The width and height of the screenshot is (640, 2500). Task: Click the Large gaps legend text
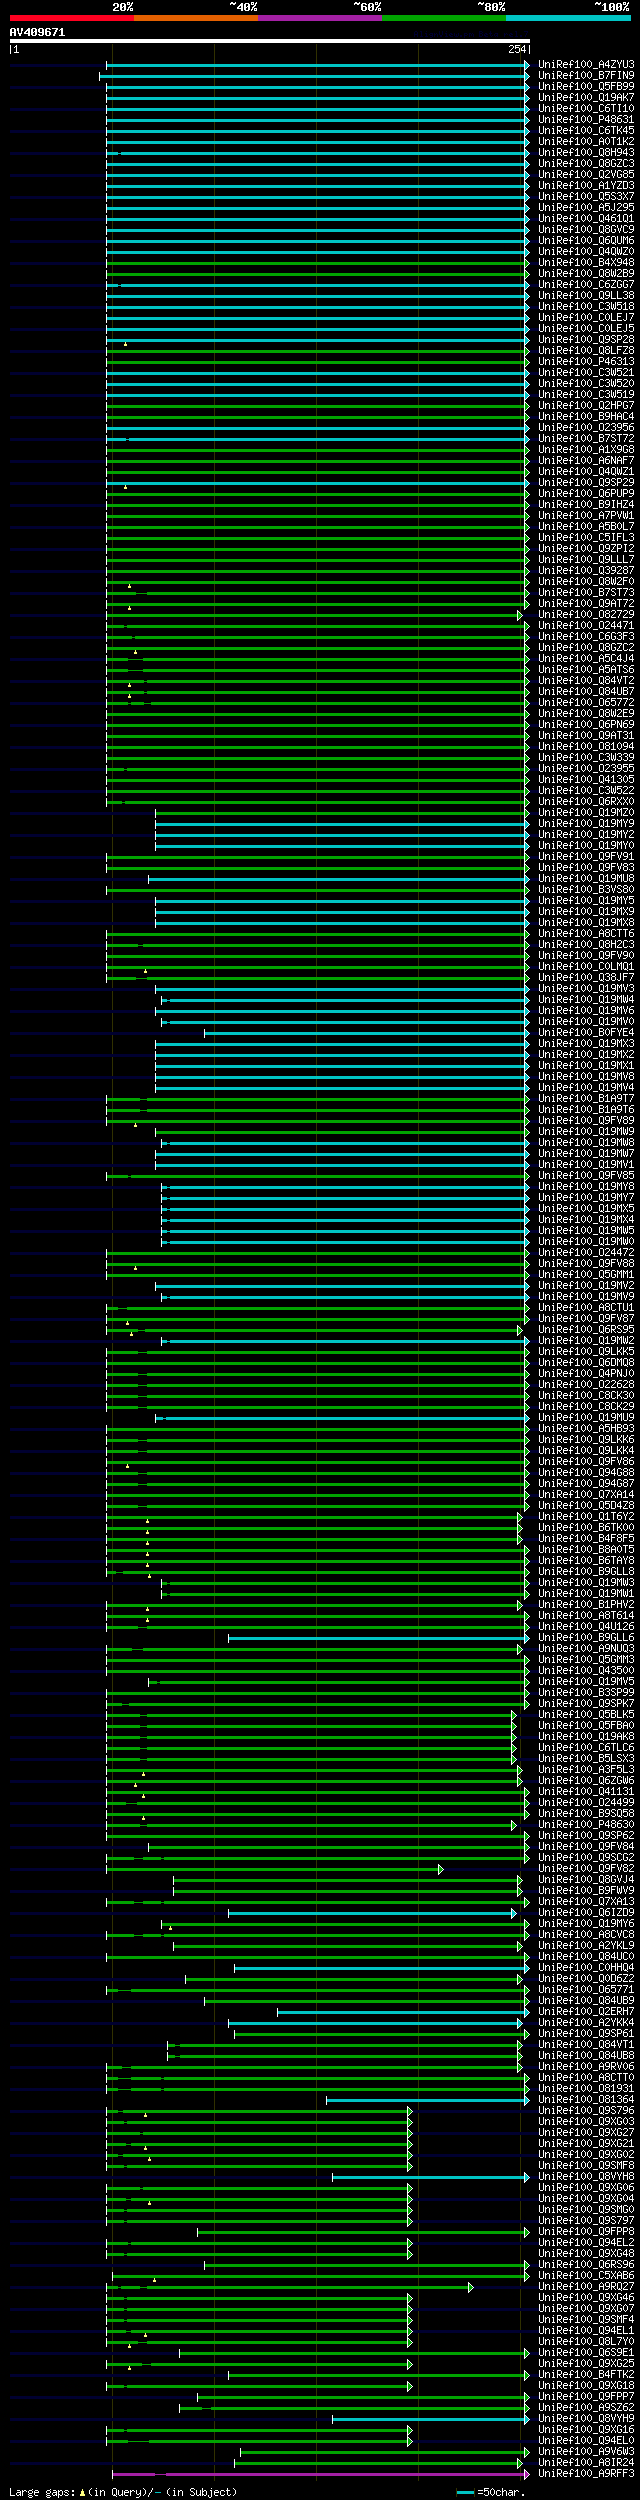123,2491
